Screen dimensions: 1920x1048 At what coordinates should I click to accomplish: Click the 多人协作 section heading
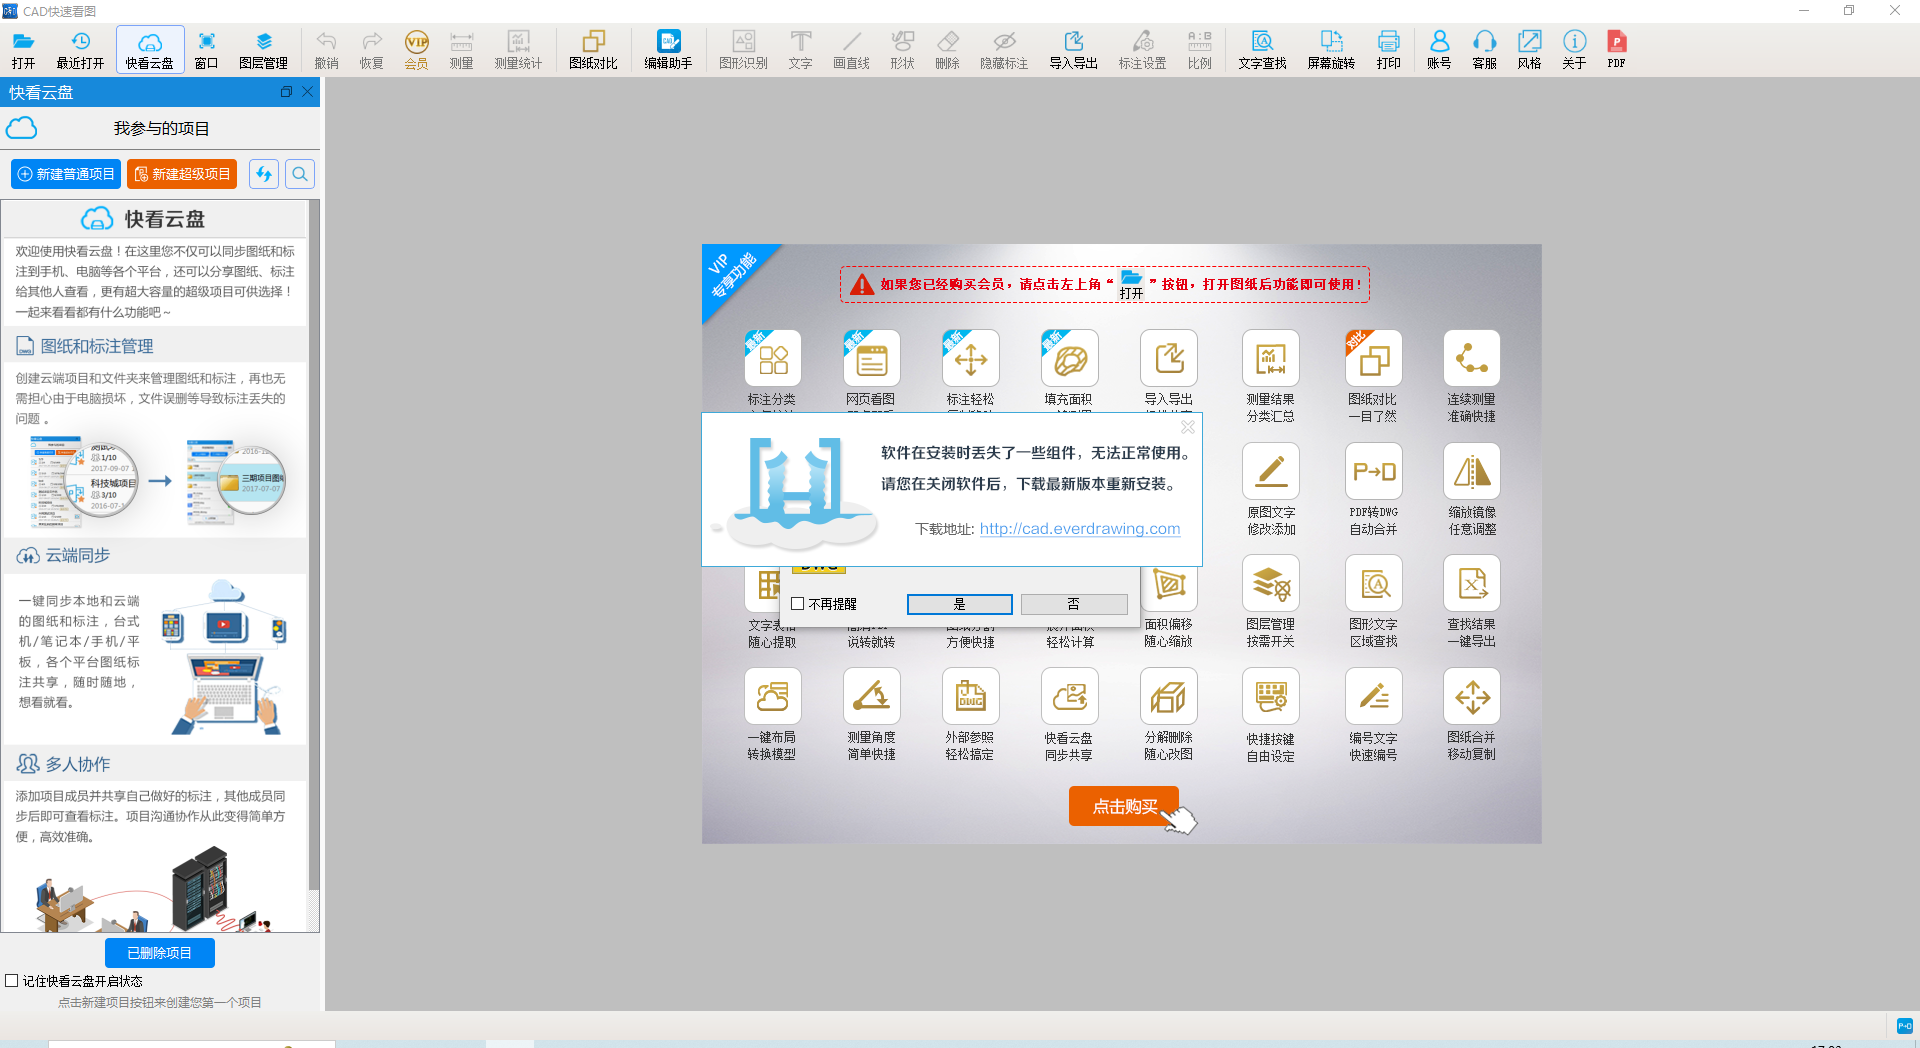(x=78, y=764)
